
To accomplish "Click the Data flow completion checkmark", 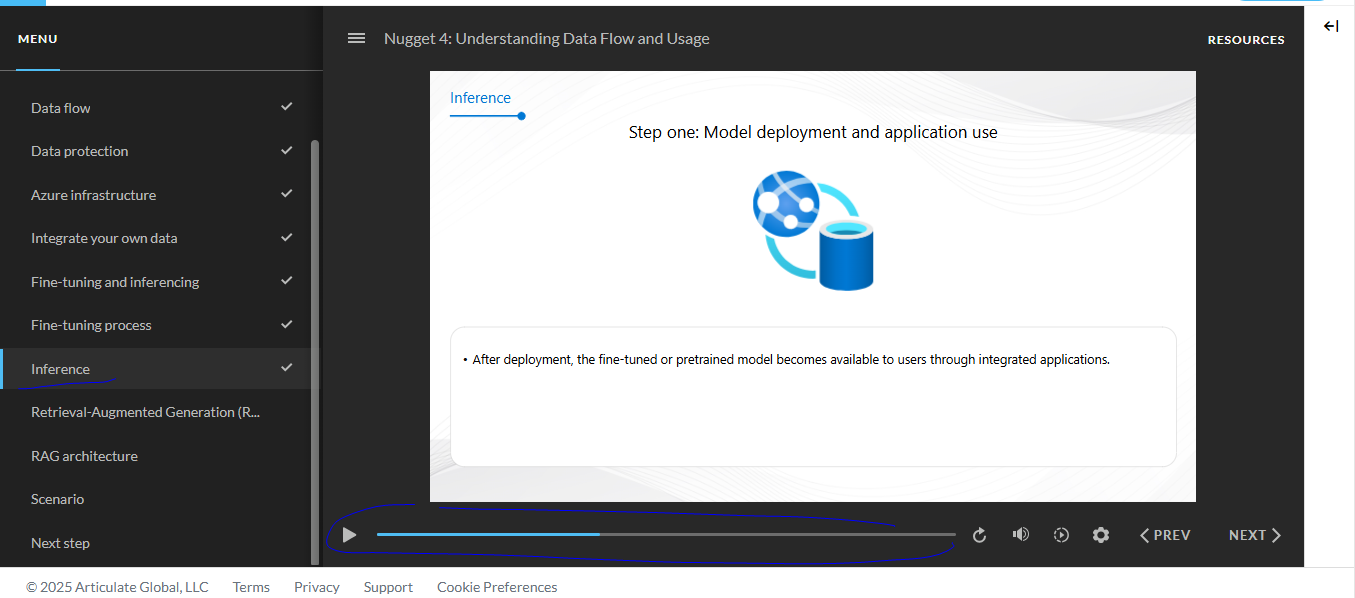I will (x=287, y=106).
